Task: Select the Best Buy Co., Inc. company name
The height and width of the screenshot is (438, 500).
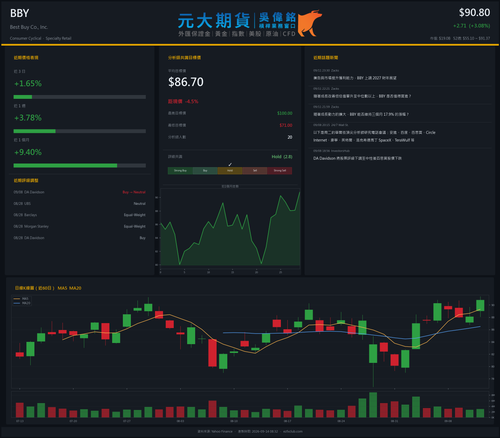Action: click(x=29, y=27)
